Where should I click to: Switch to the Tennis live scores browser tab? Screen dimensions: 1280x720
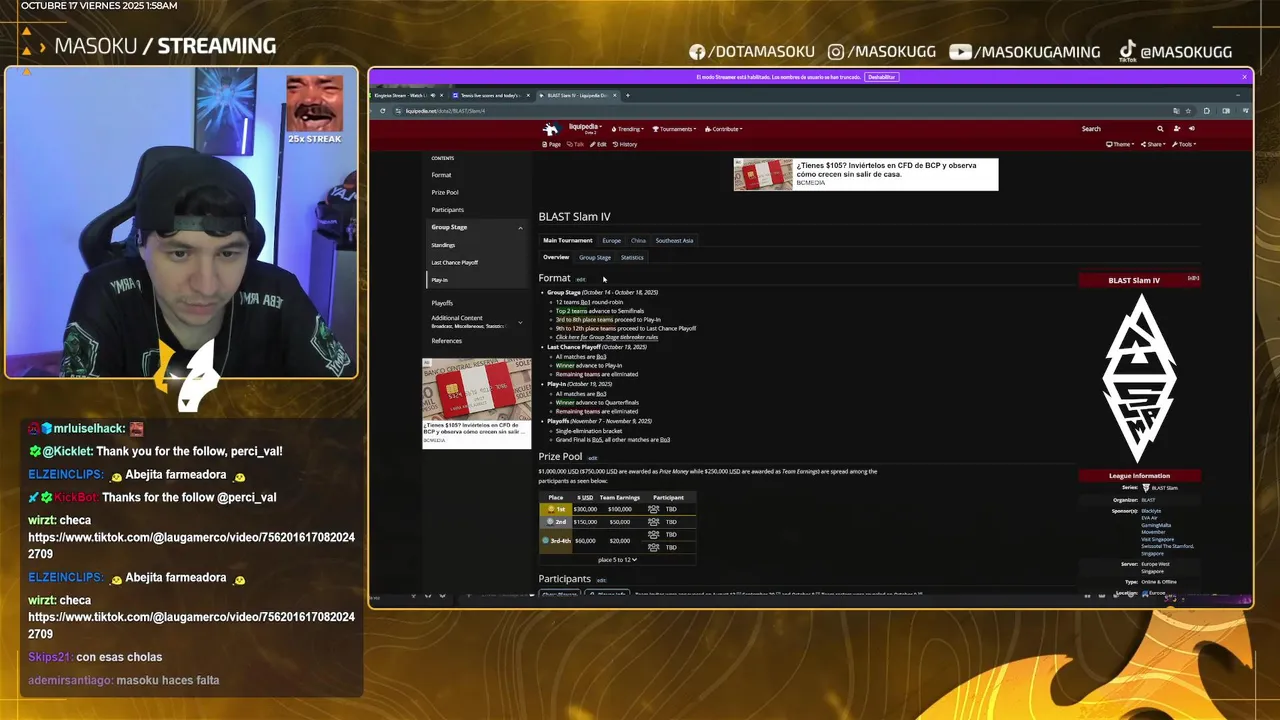[x=492, y=95]
